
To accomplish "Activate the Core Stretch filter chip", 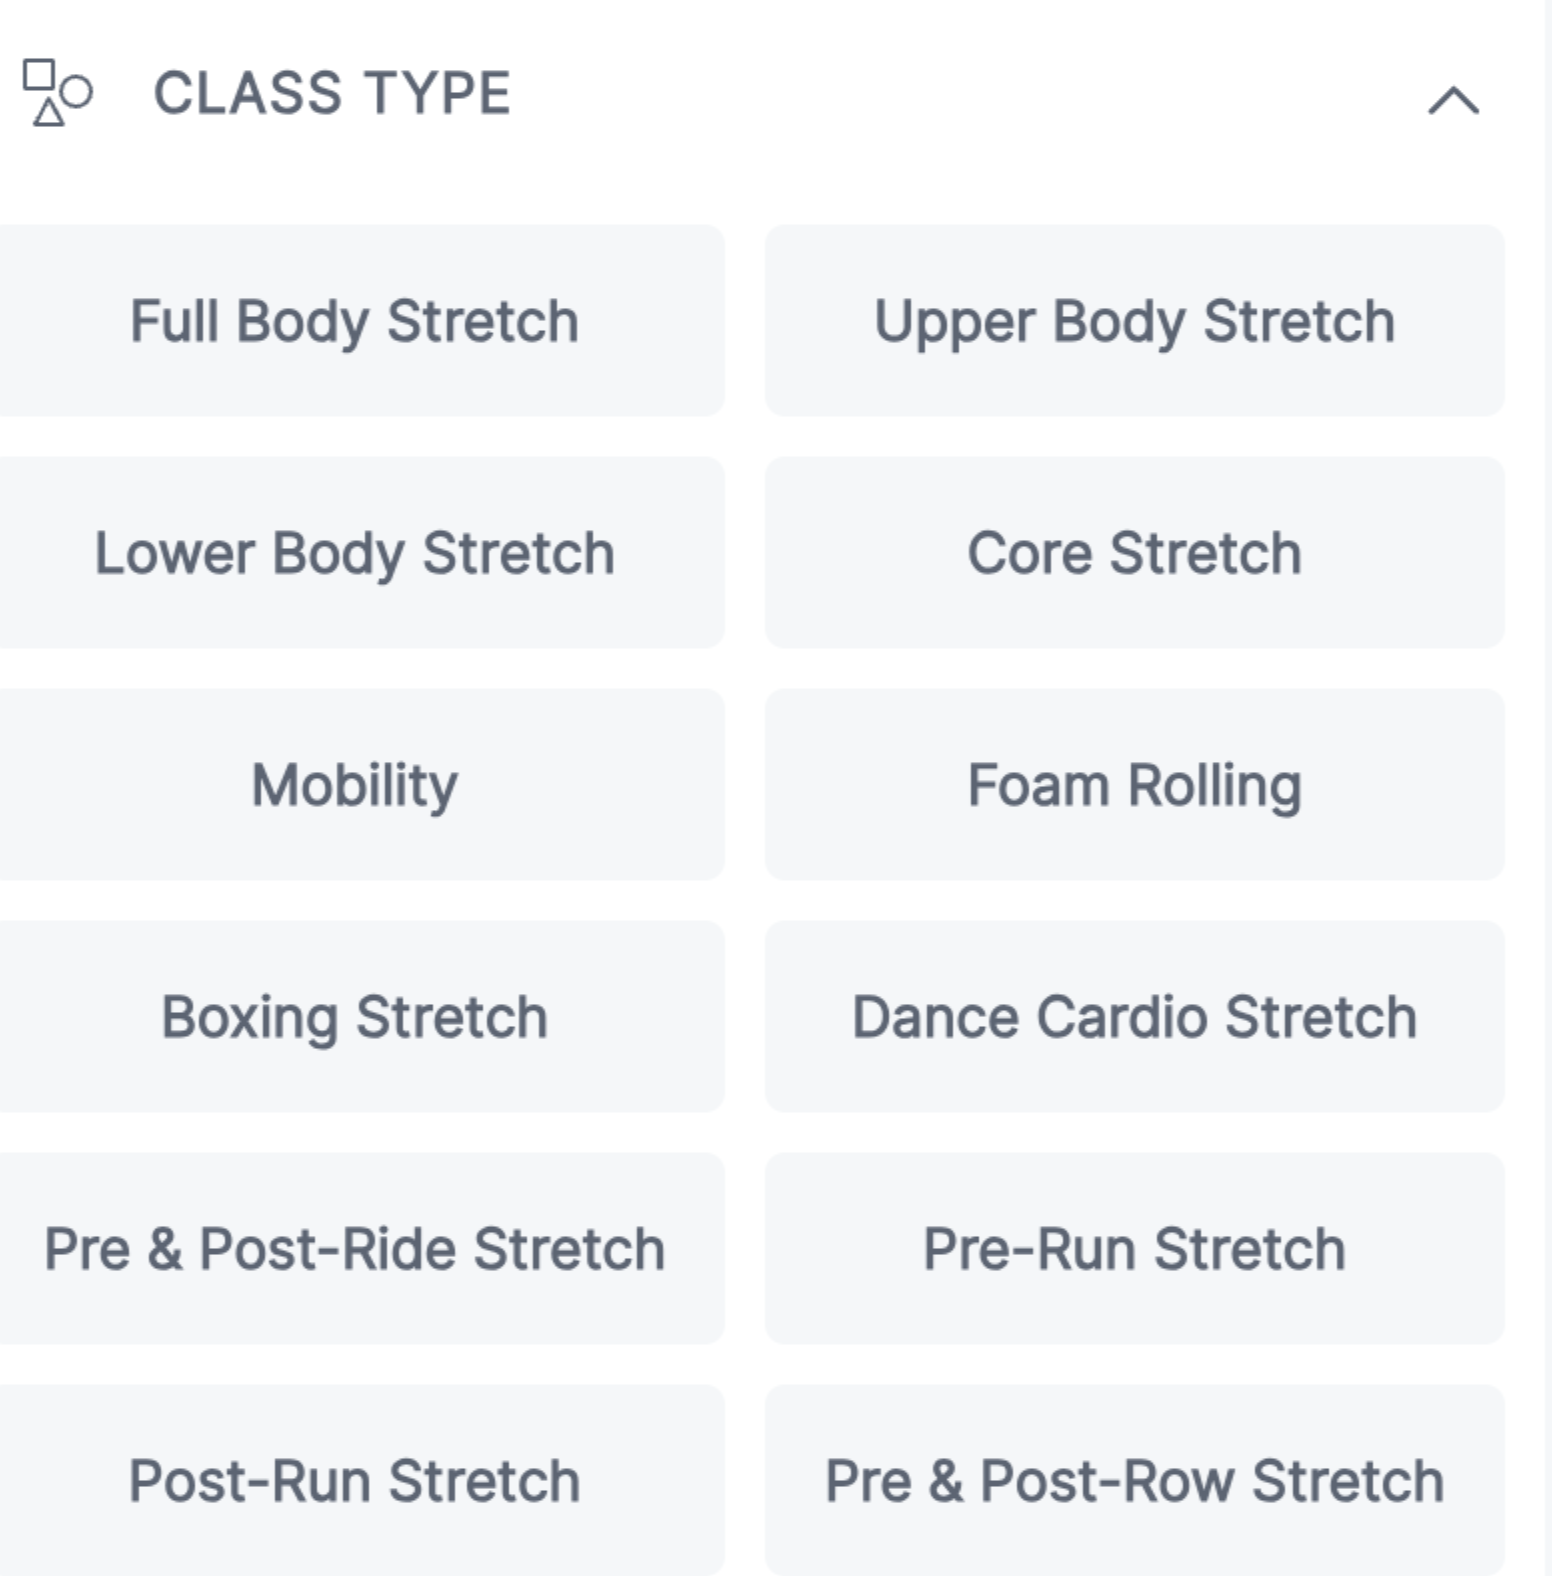I will coord(1134,553).
